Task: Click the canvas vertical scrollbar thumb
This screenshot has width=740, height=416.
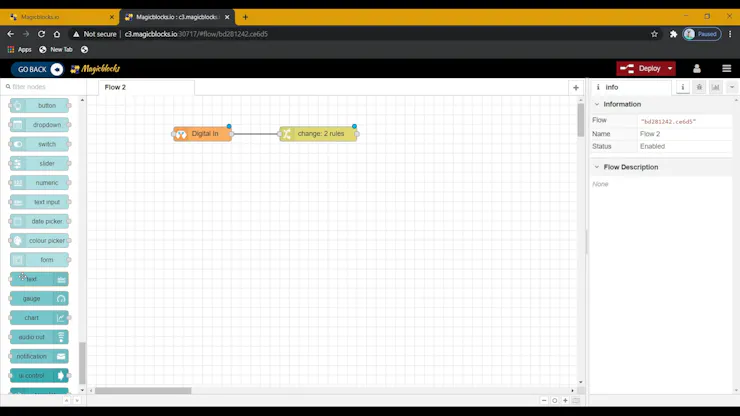Action: coord(580,120)
